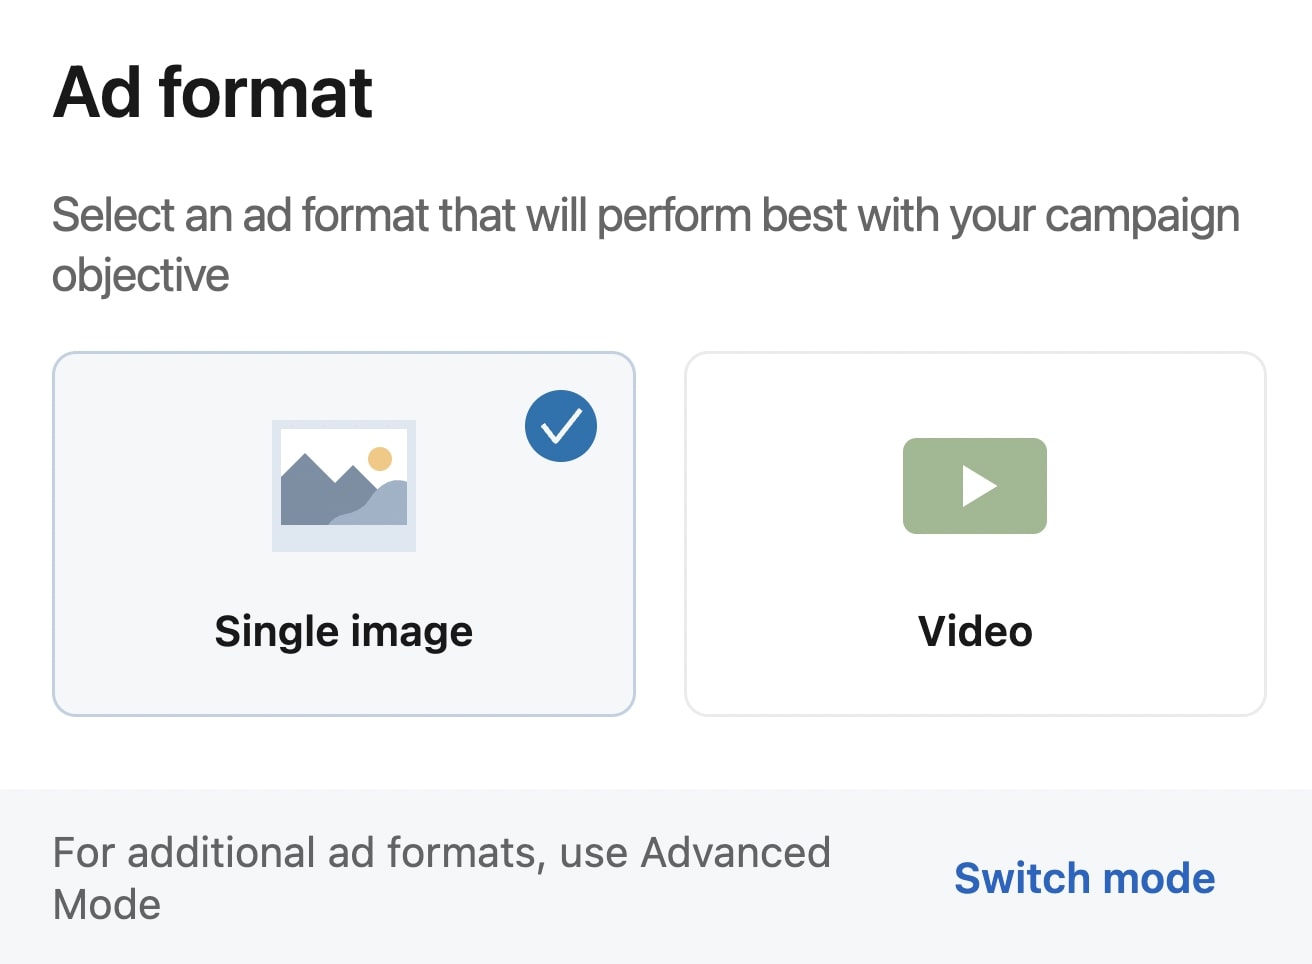Toggle selection of the Video format card

974,533
